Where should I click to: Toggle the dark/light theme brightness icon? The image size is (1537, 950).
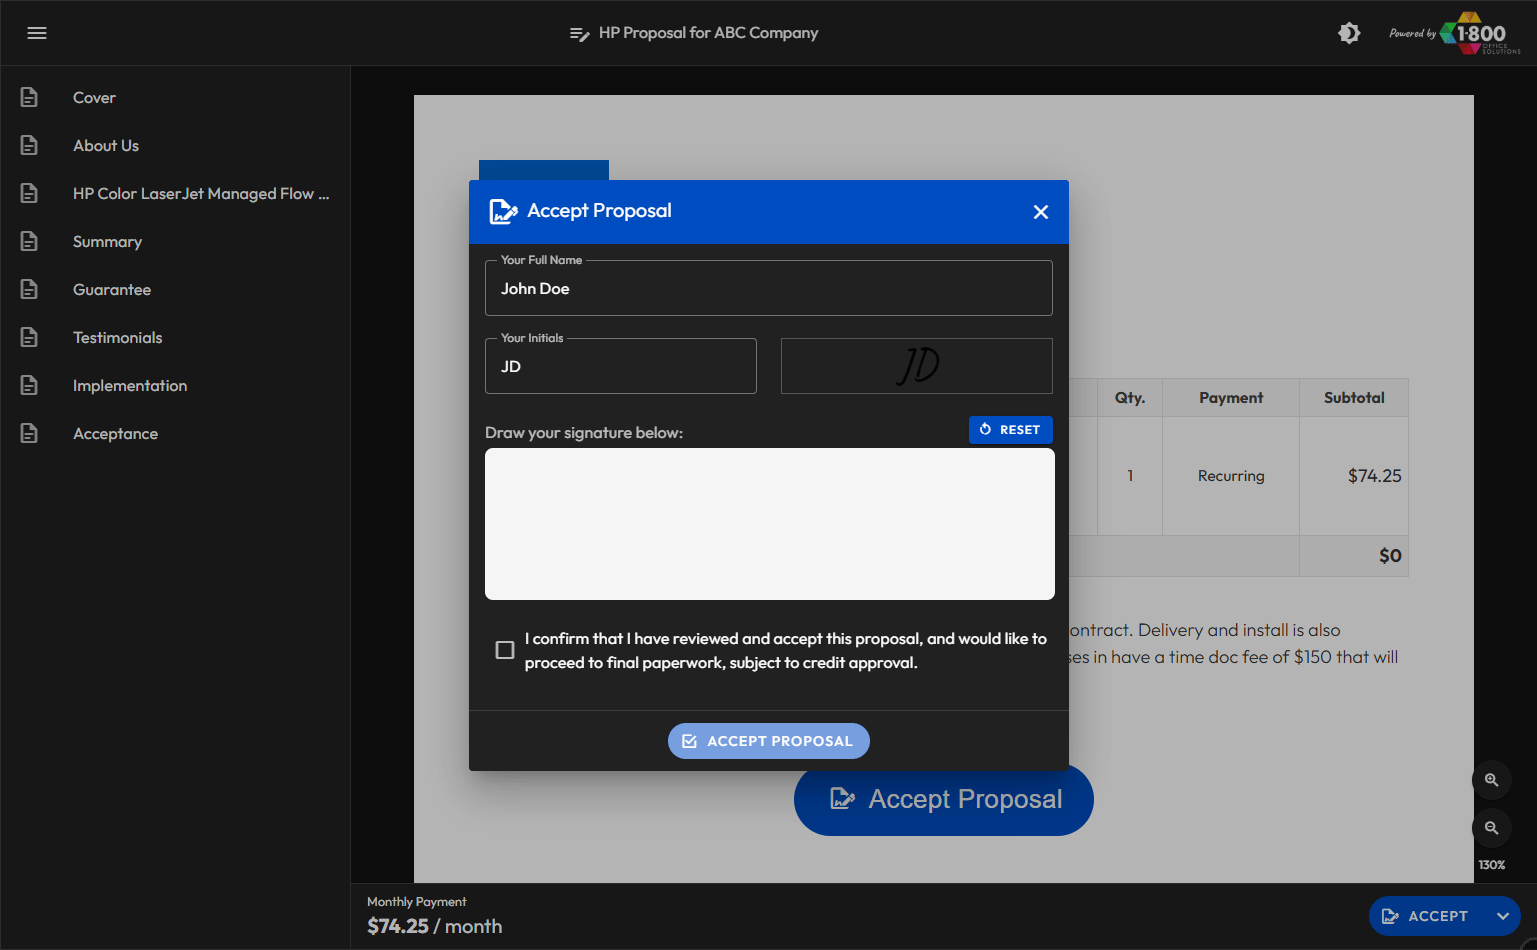coord(1349,33)
